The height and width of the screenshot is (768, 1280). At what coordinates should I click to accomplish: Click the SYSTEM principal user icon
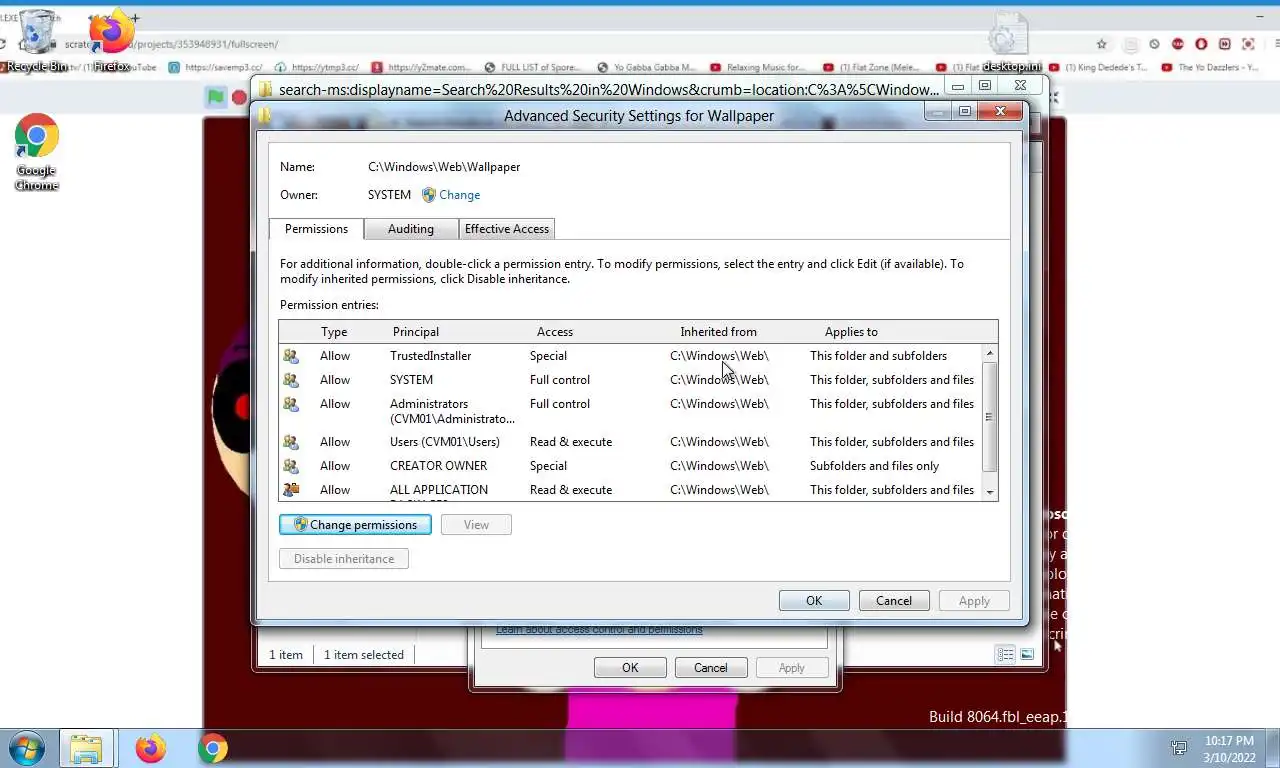pos(291,380)
